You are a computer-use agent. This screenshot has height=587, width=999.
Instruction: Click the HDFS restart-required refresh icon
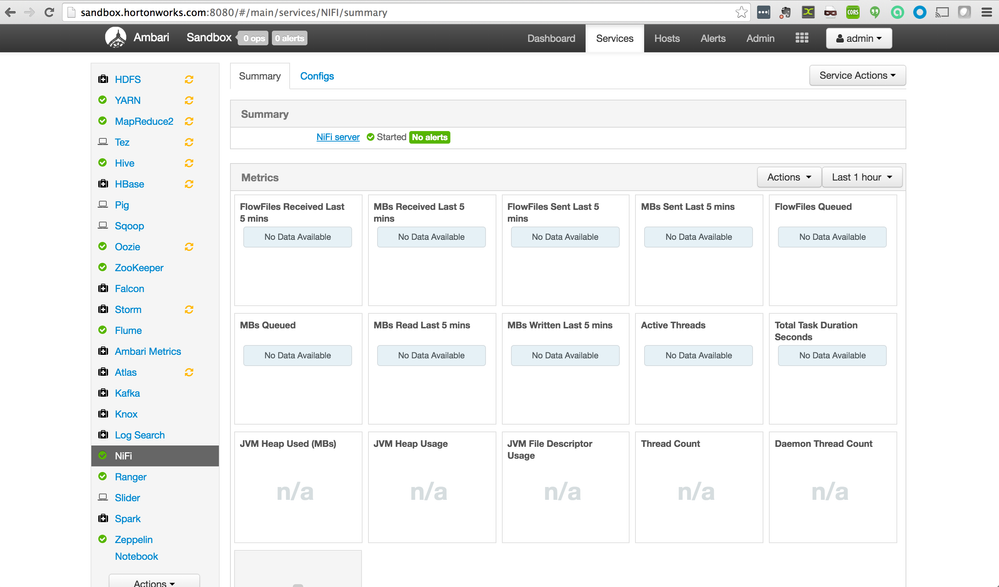coord(189,80)
